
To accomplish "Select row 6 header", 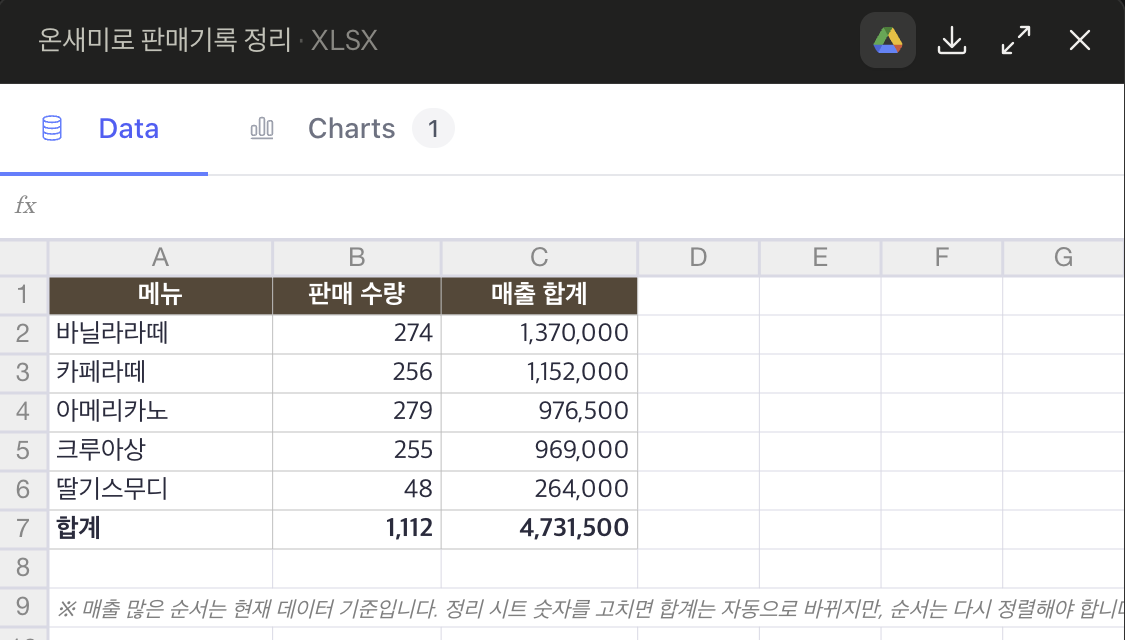I will point(24,489).
